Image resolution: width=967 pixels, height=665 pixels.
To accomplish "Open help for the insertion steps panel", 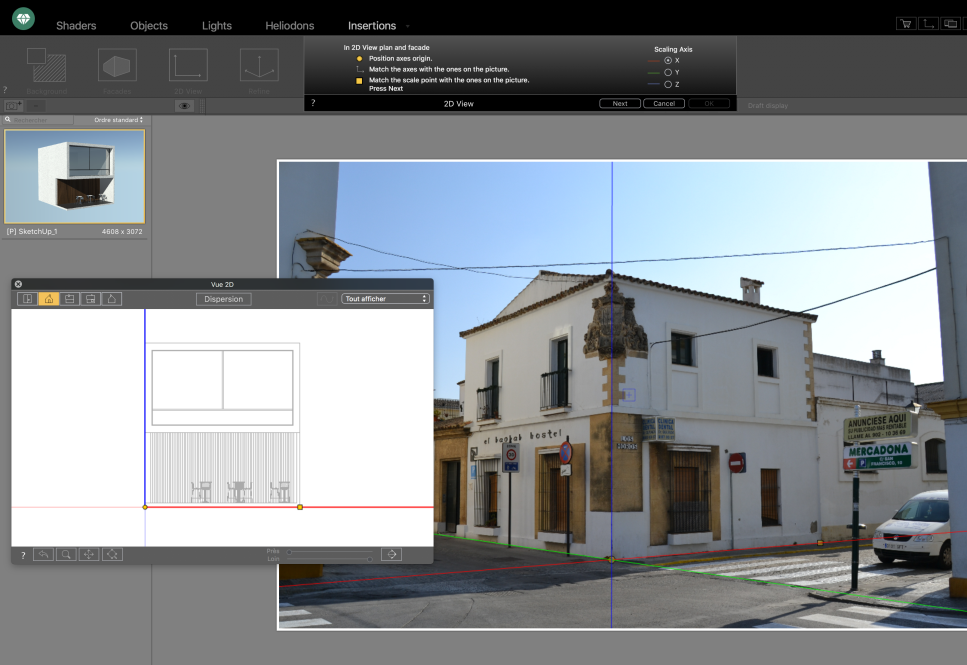I will pos(5,90).
